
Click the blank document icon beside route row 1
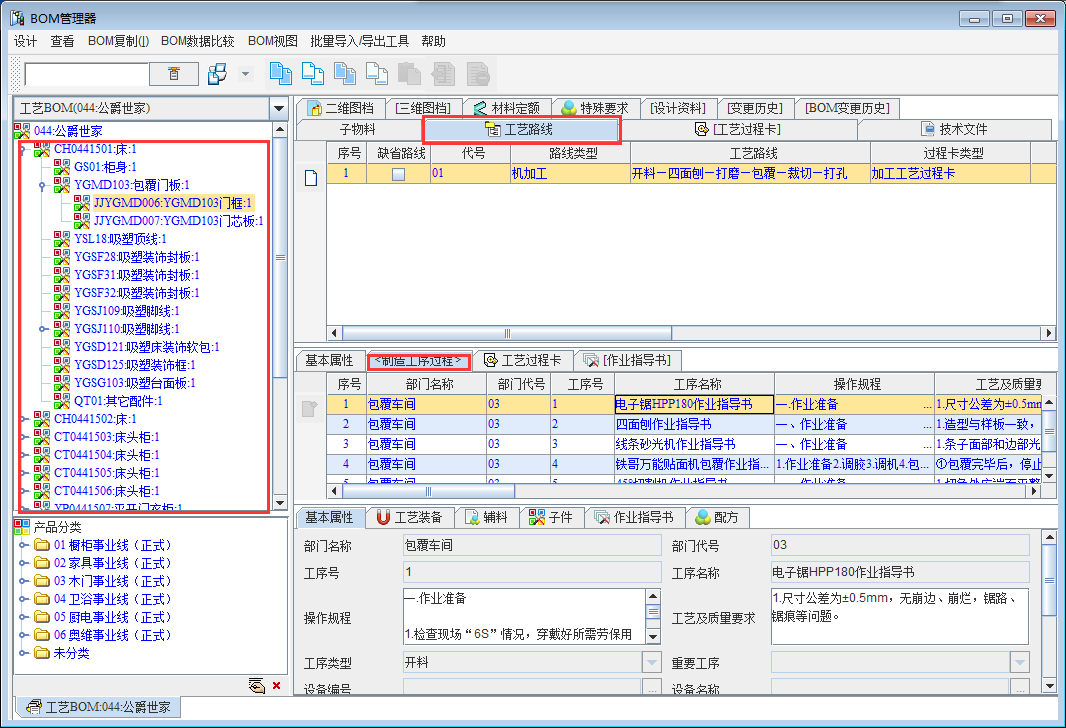click(x=311, y=178)
